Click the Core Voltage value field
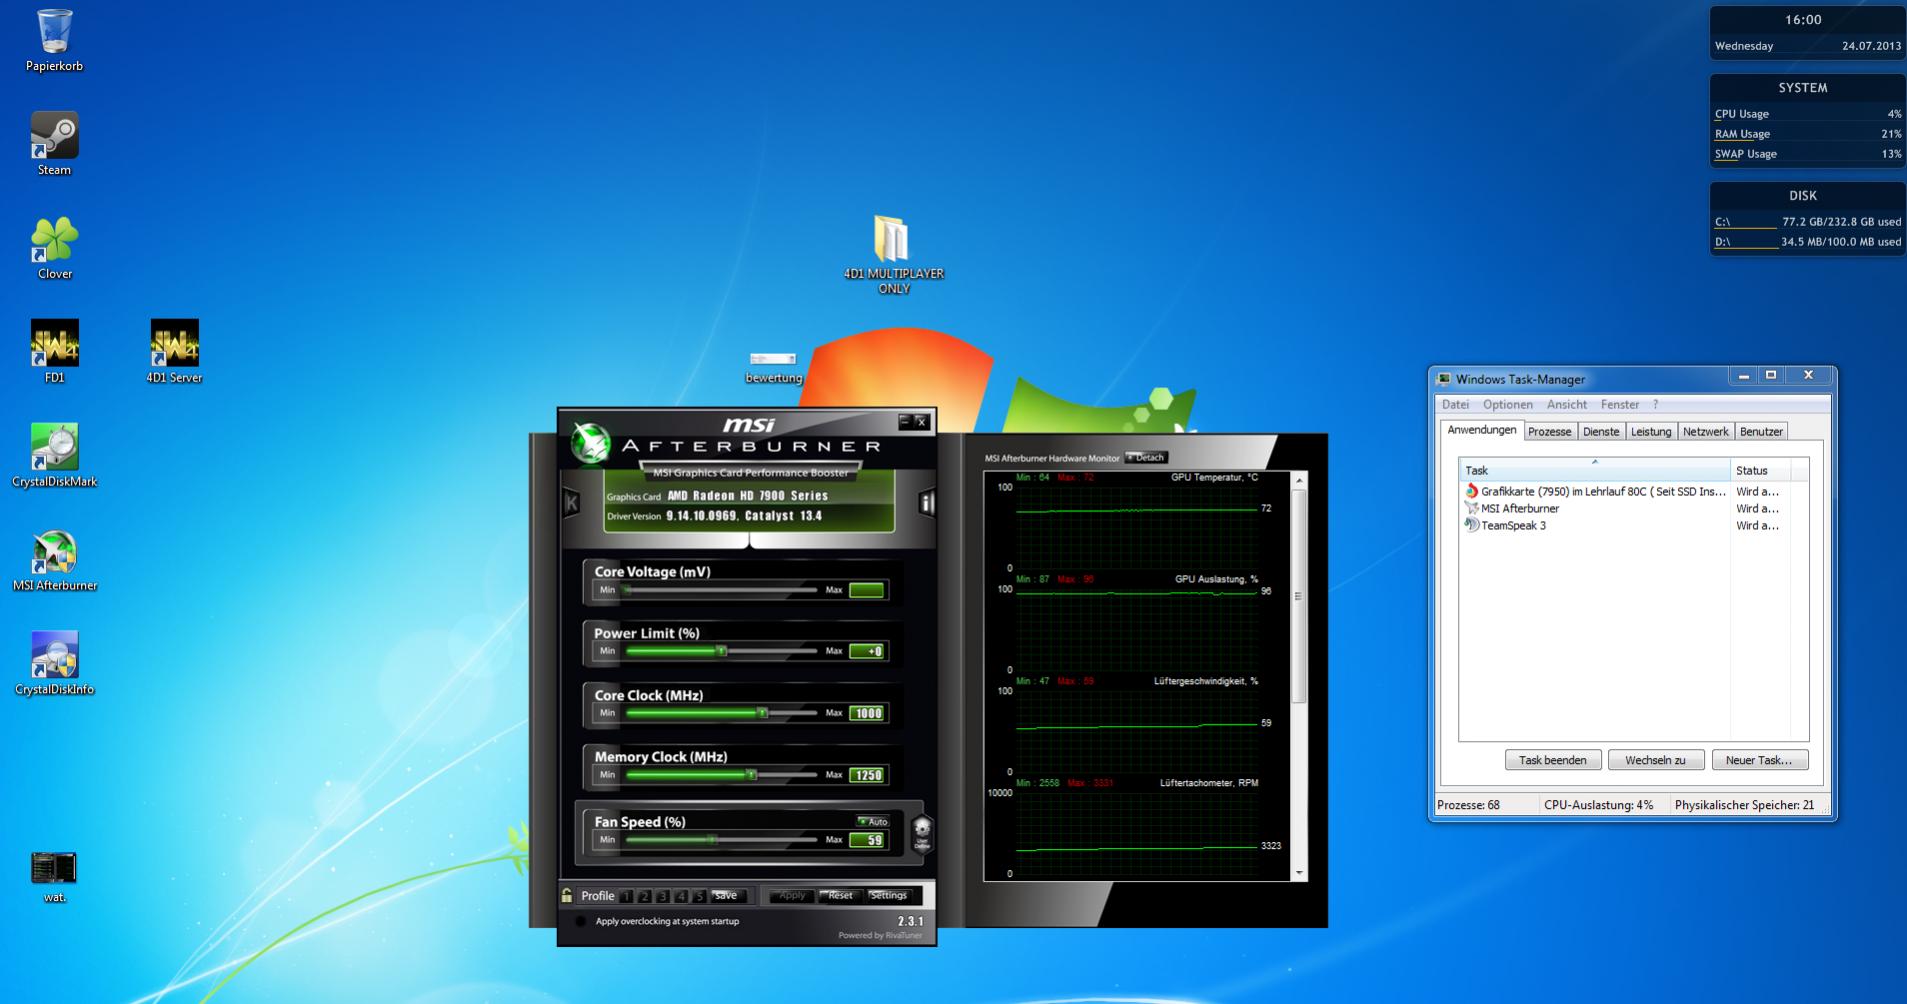Screen dimensions: 1907x1004 pyautogui.click(x=867, y=590)
